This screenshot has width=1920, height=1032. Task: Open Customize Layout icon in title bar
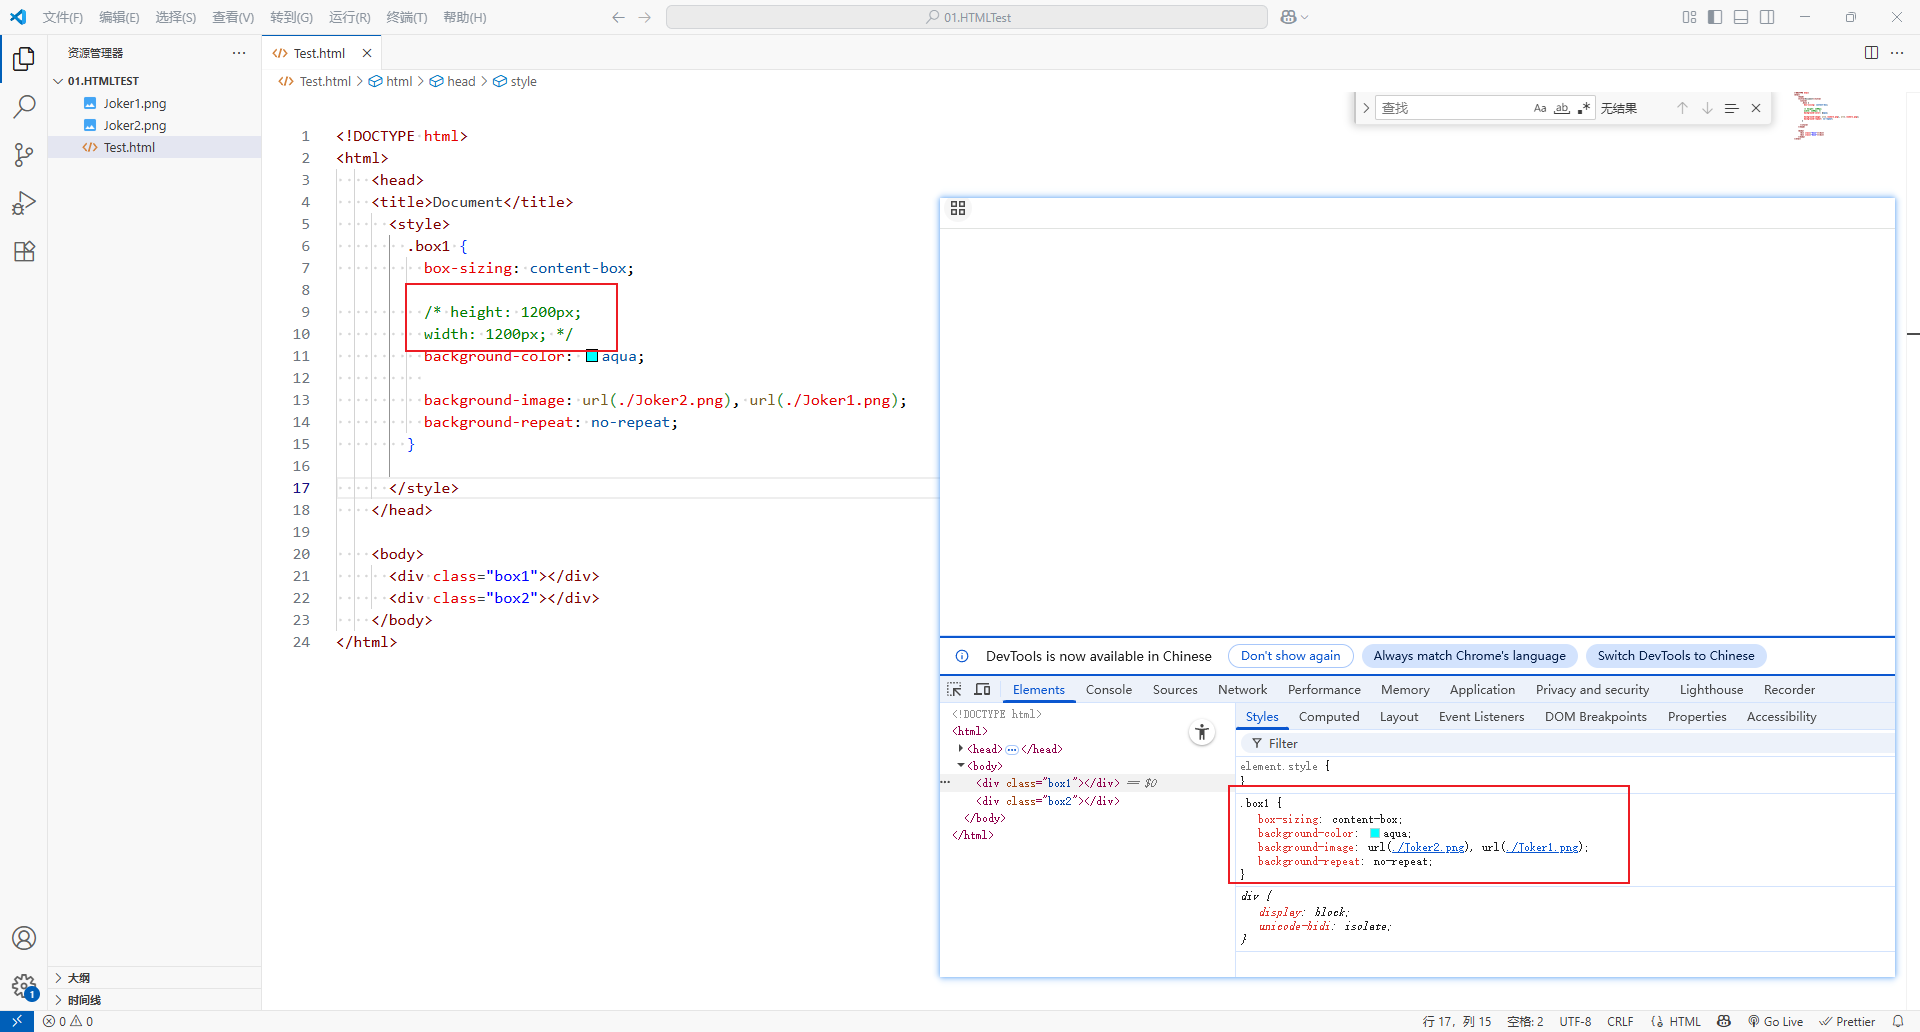pyautogui.click(x=1689, y=17)
